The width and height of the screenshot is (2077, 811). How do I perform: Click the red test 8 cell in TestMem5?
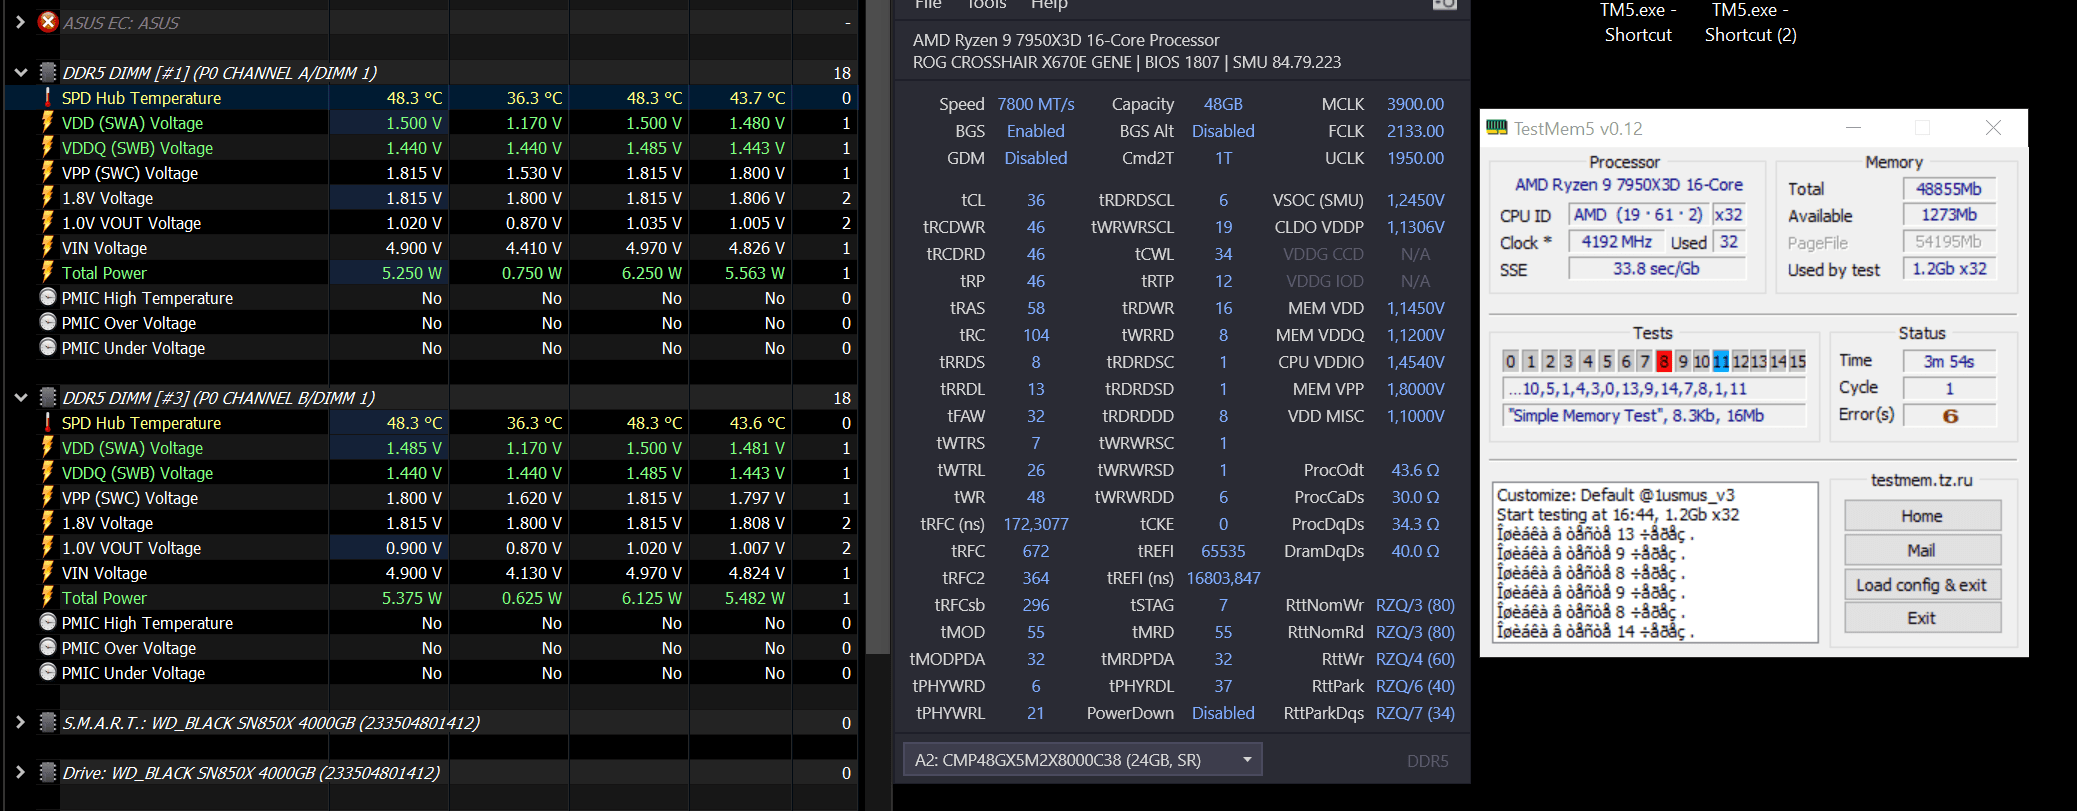coord(1664,361)
